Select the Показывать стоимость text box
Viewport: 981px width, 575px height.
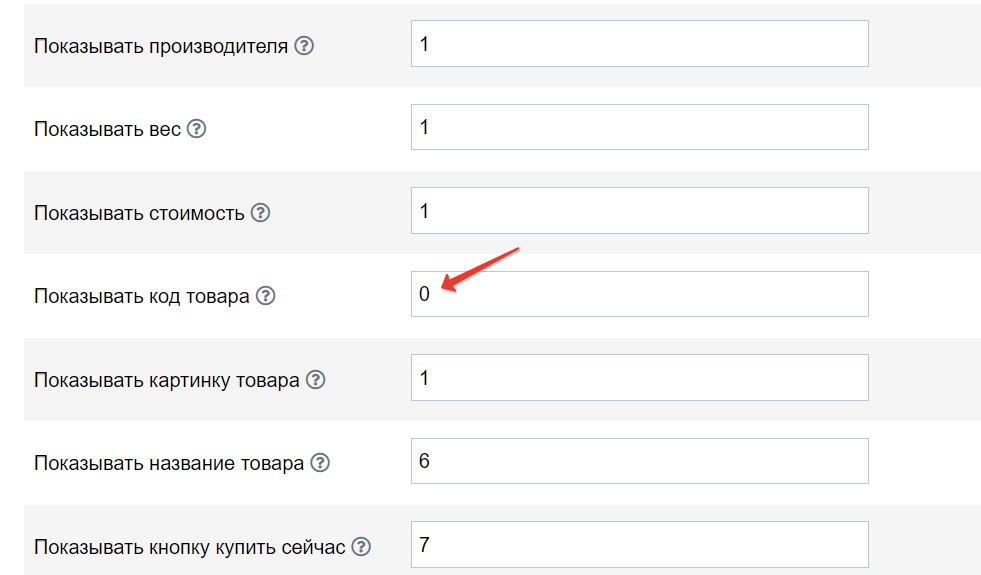pos(639,211)
